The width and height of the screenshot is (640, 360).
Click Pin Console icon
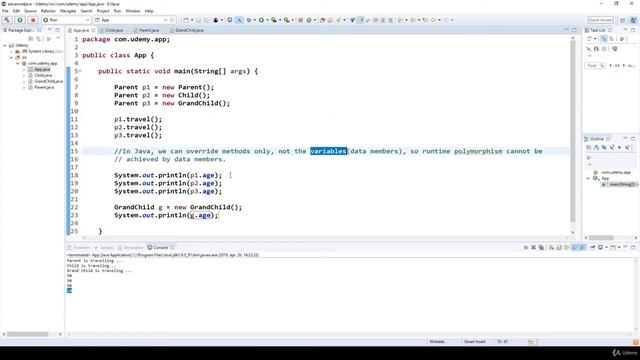(x=592, y=247)
